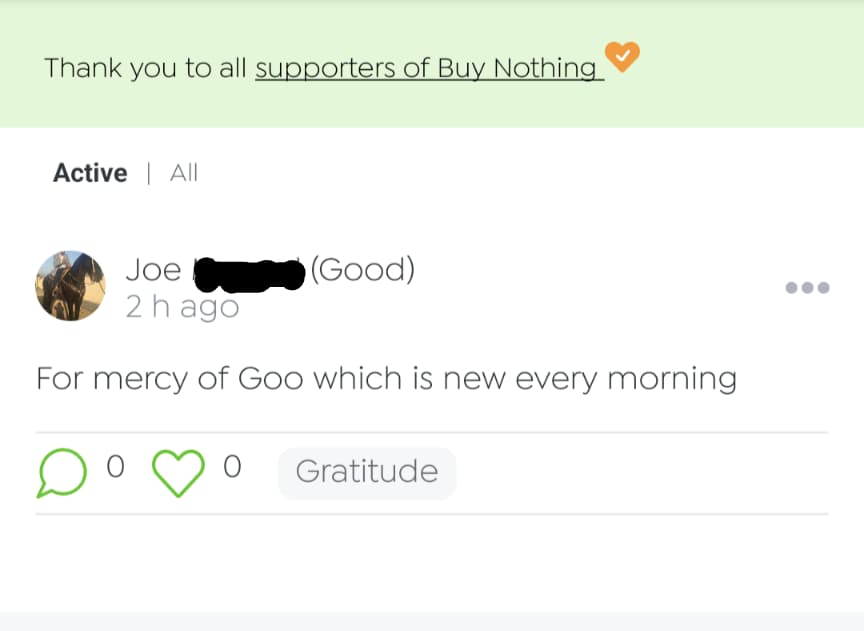
Task: Click the 2 h ago timestamp
Action: pos(182,307)
